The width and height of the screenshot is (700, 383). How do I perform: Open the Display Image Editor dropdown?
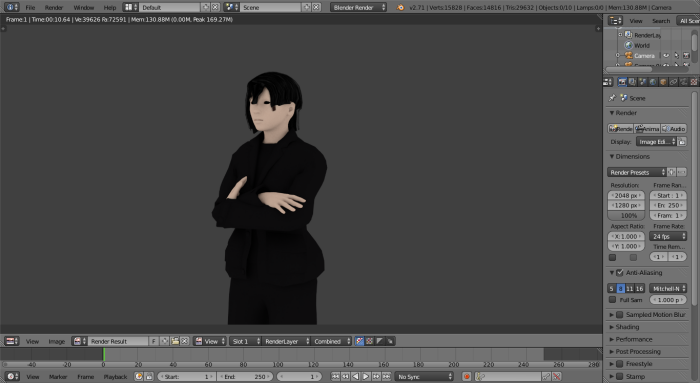(x=656, y=142)
